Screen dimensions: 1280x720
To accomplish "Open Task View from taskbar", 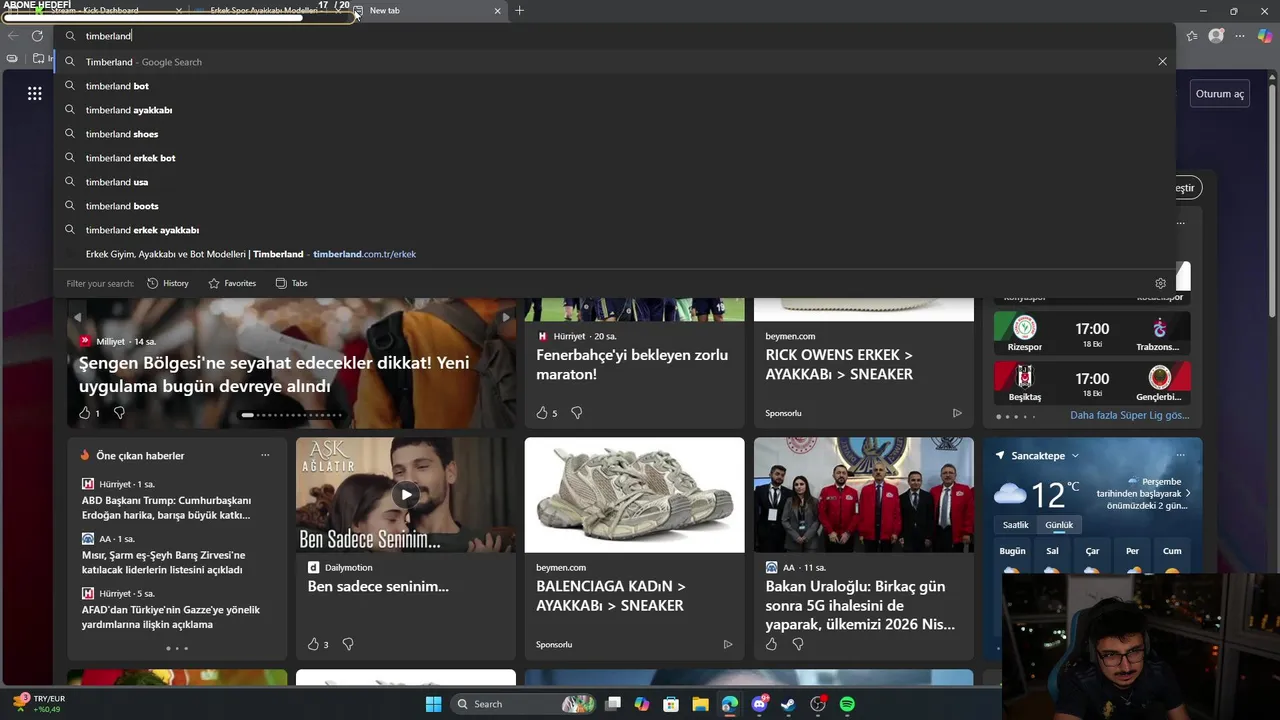I will (613, 704).
